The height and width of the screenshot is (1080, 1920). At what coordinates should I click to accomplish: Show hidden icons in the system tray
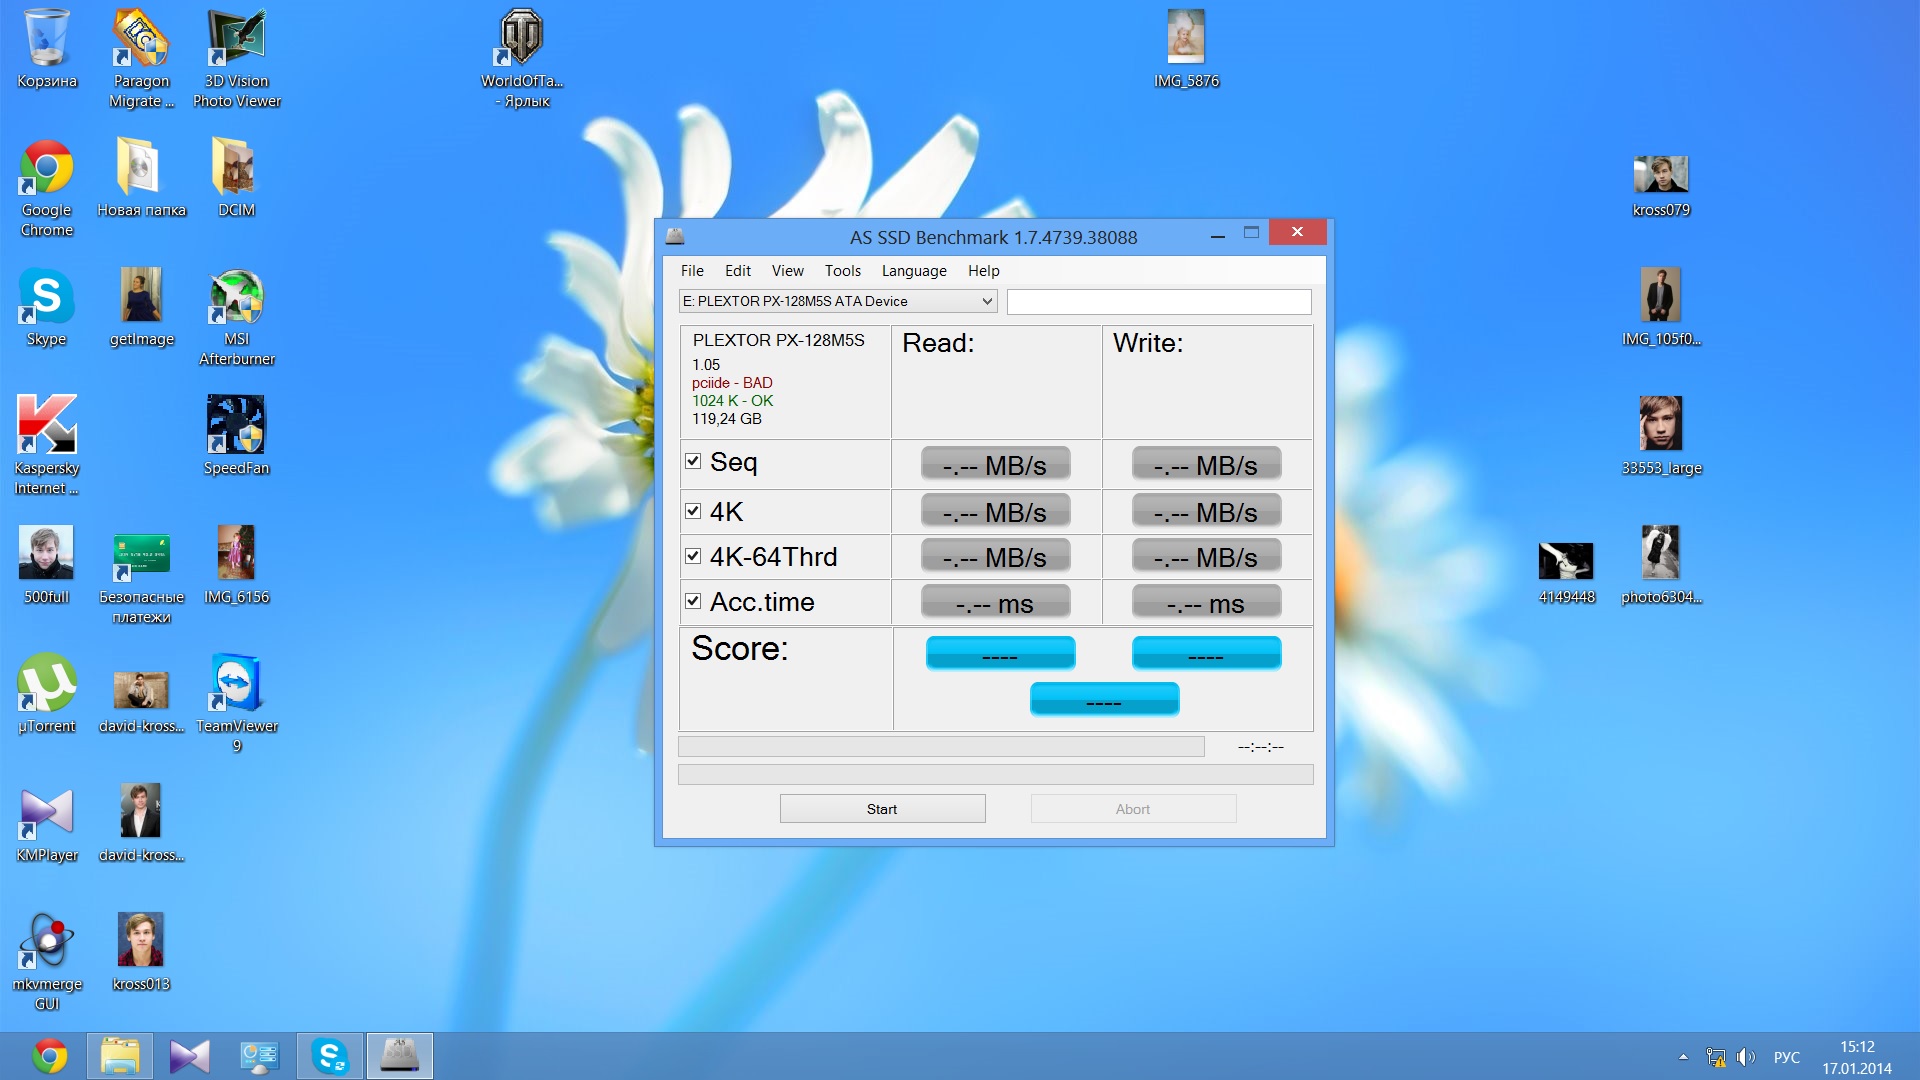(x=1683, y=1057)
